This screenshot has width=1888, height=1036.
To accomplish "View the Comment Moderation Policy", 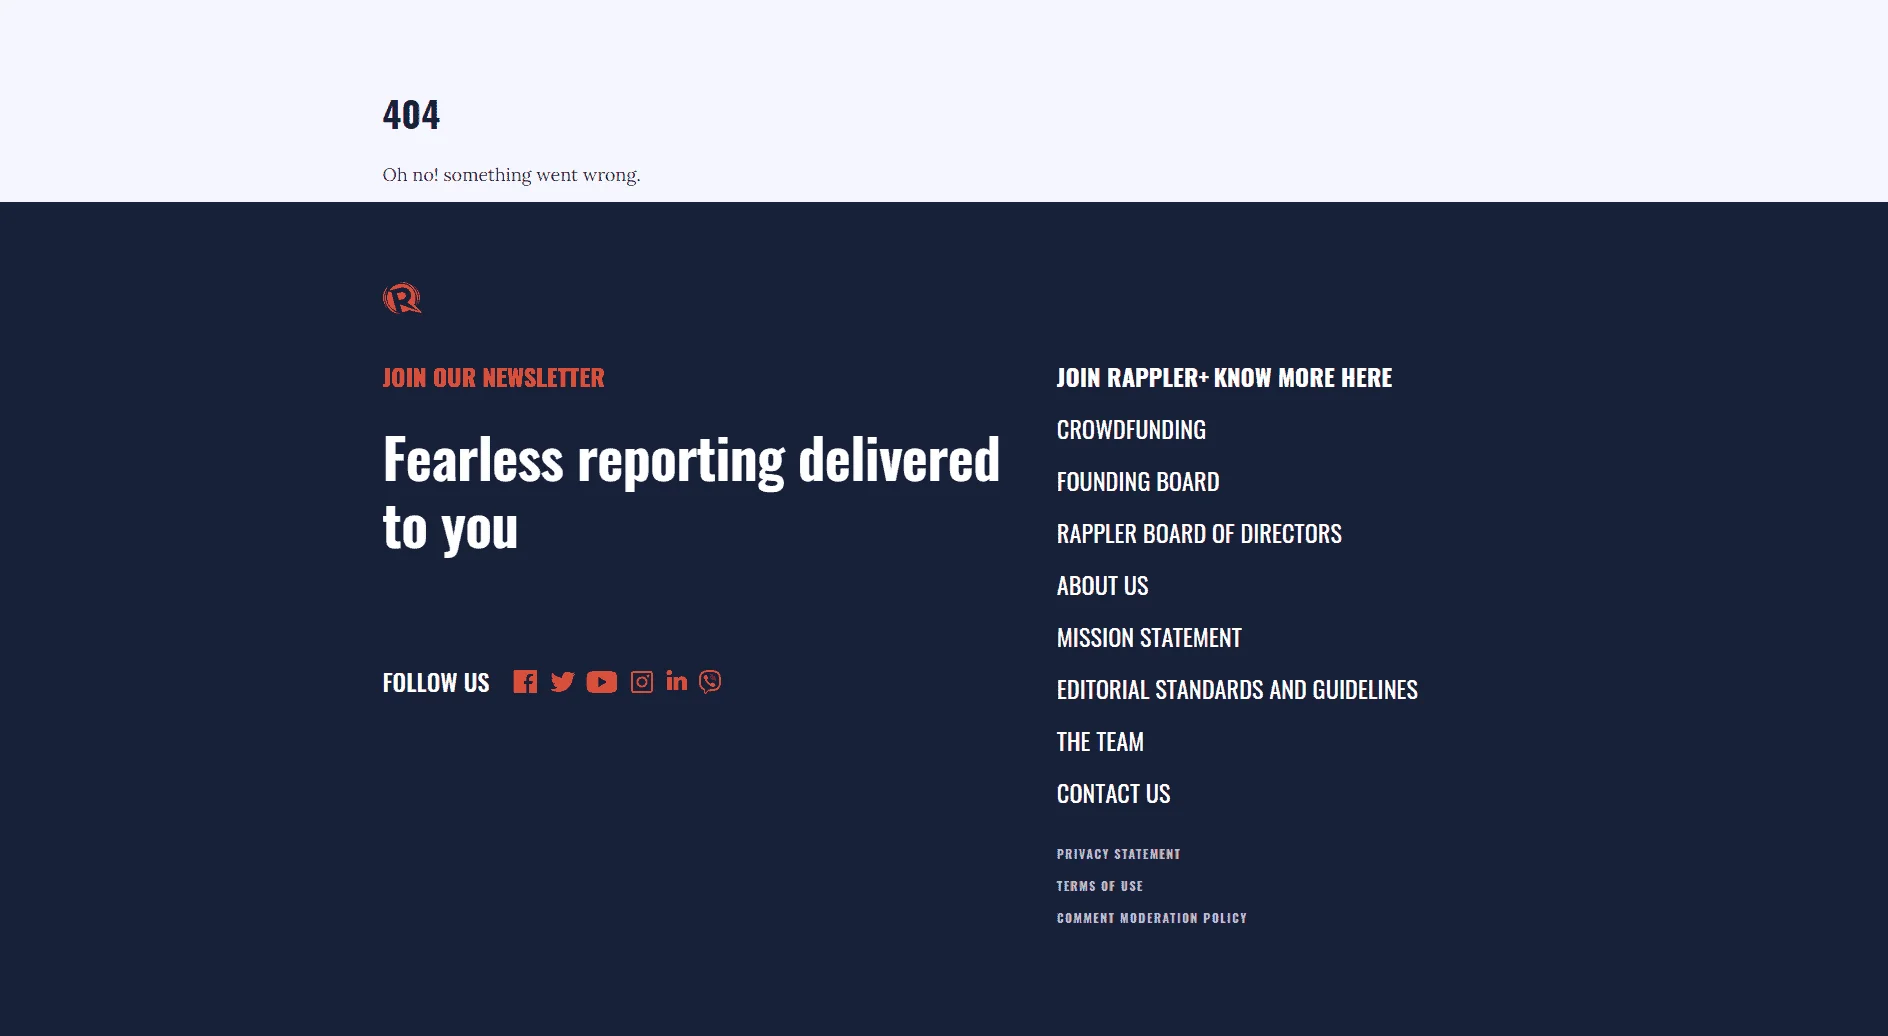I will tap(1151, 918).
